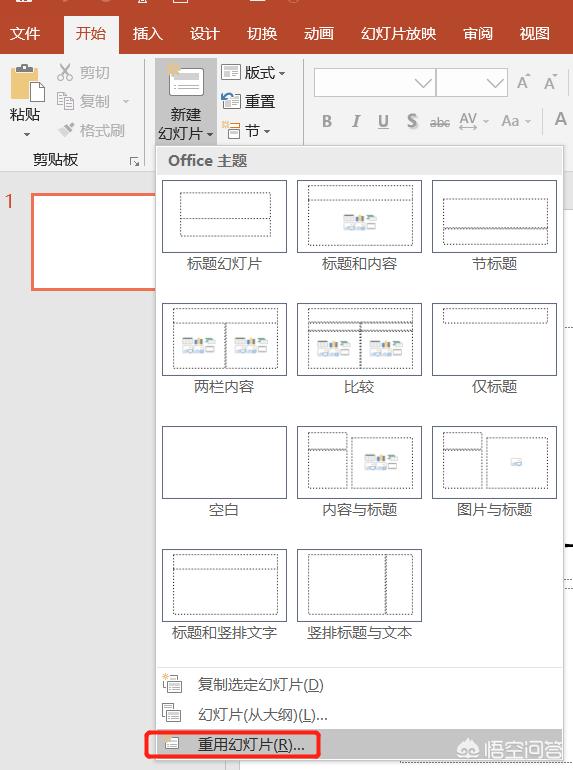
Task: Open the font name combo box
Action: pos(375,82)
